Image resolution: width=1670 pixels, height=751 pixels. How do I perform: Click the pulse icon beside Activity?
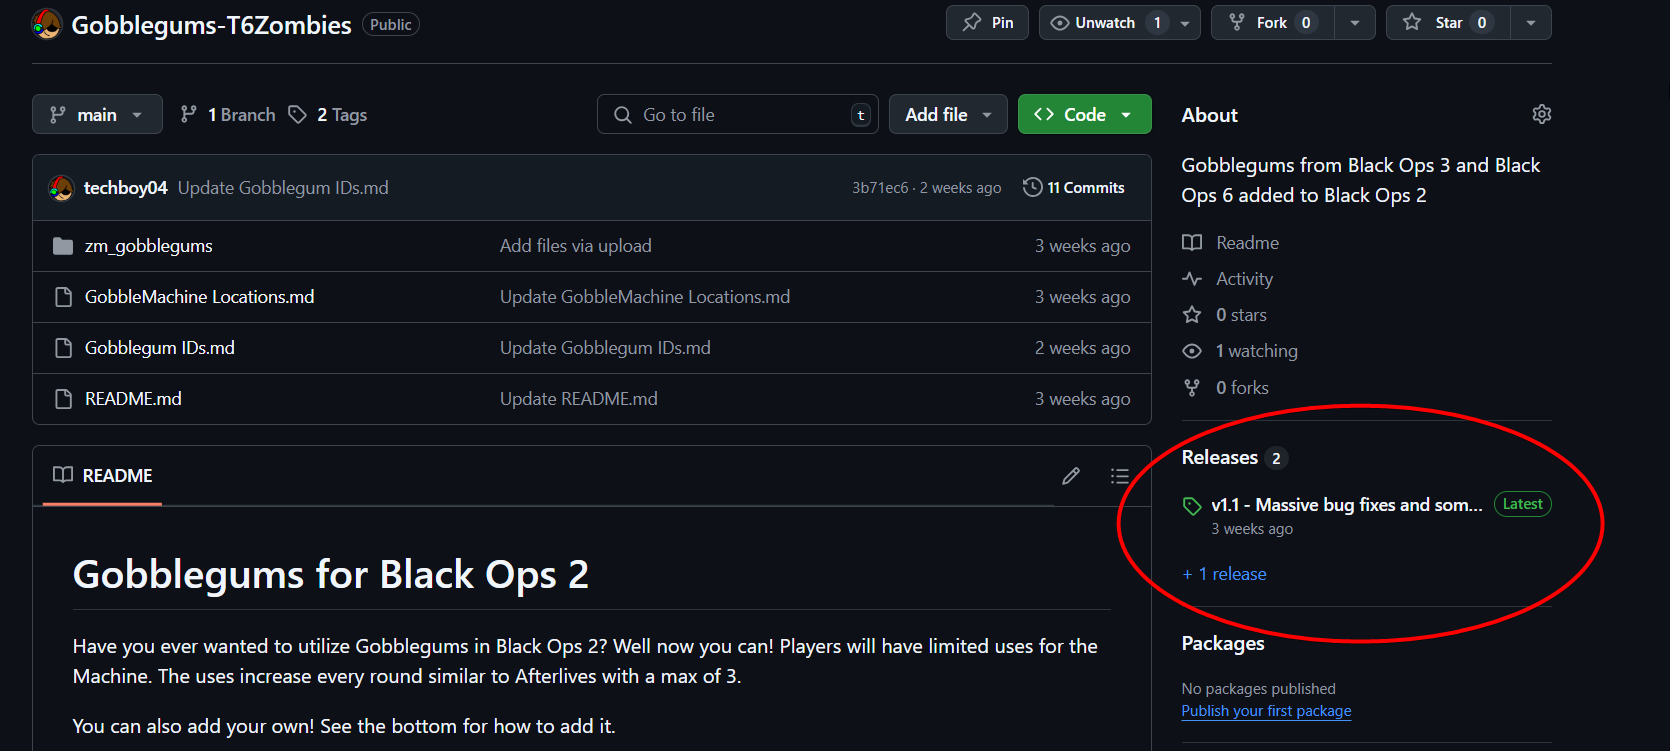(x=1192, y=279)
